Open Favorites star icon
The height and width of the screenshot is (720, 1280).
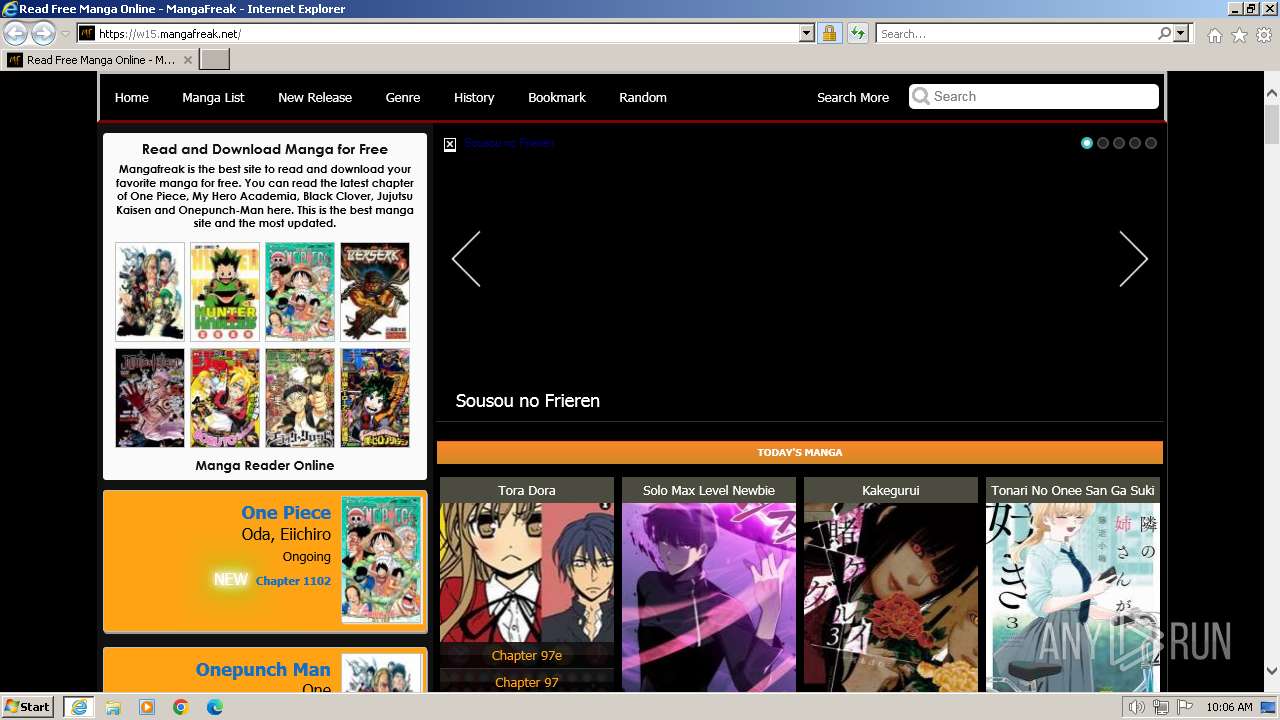(1239, 35)
